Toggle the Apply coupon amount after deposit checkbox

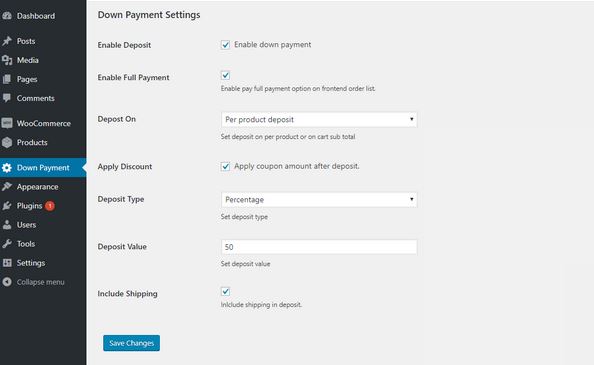[225, 167]
